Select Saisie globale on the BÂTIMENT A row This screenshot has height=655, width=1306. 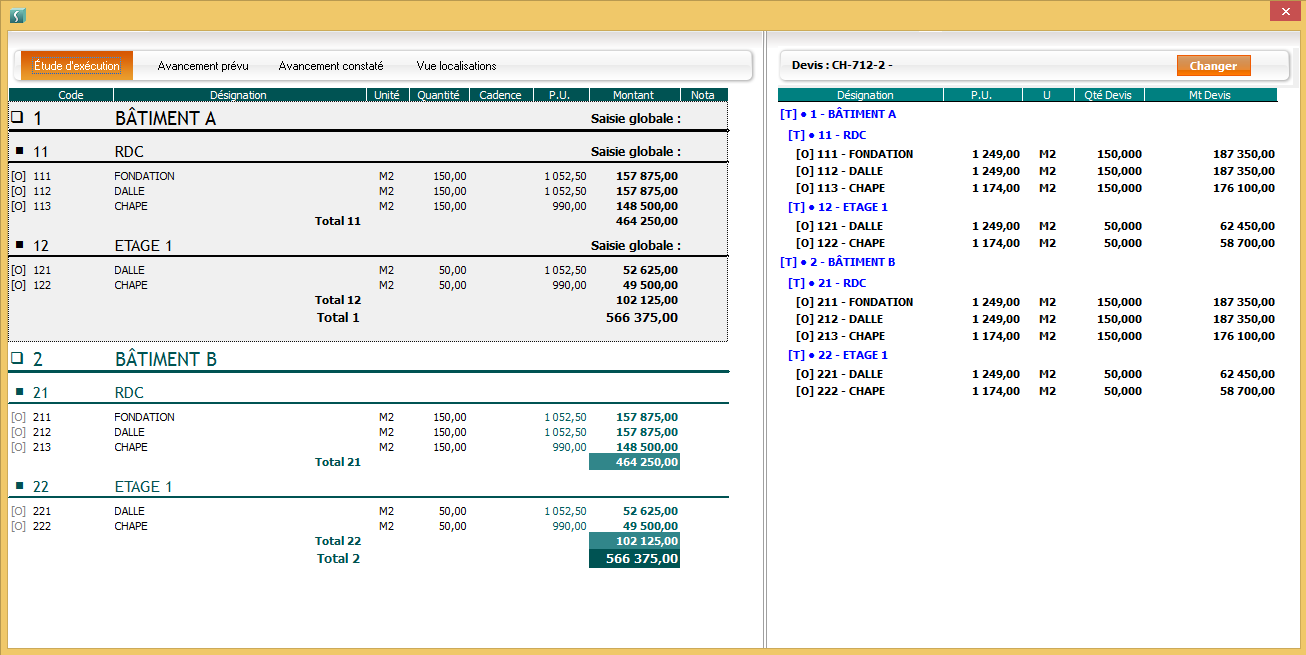point(636,119)
